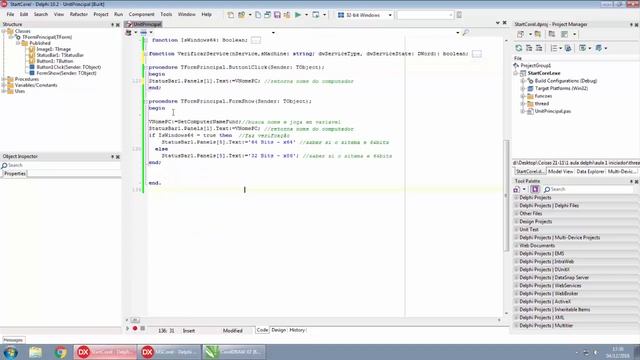Expand Procedures node in Structure panel
This screenshot has height=360, width=640.
4,79
